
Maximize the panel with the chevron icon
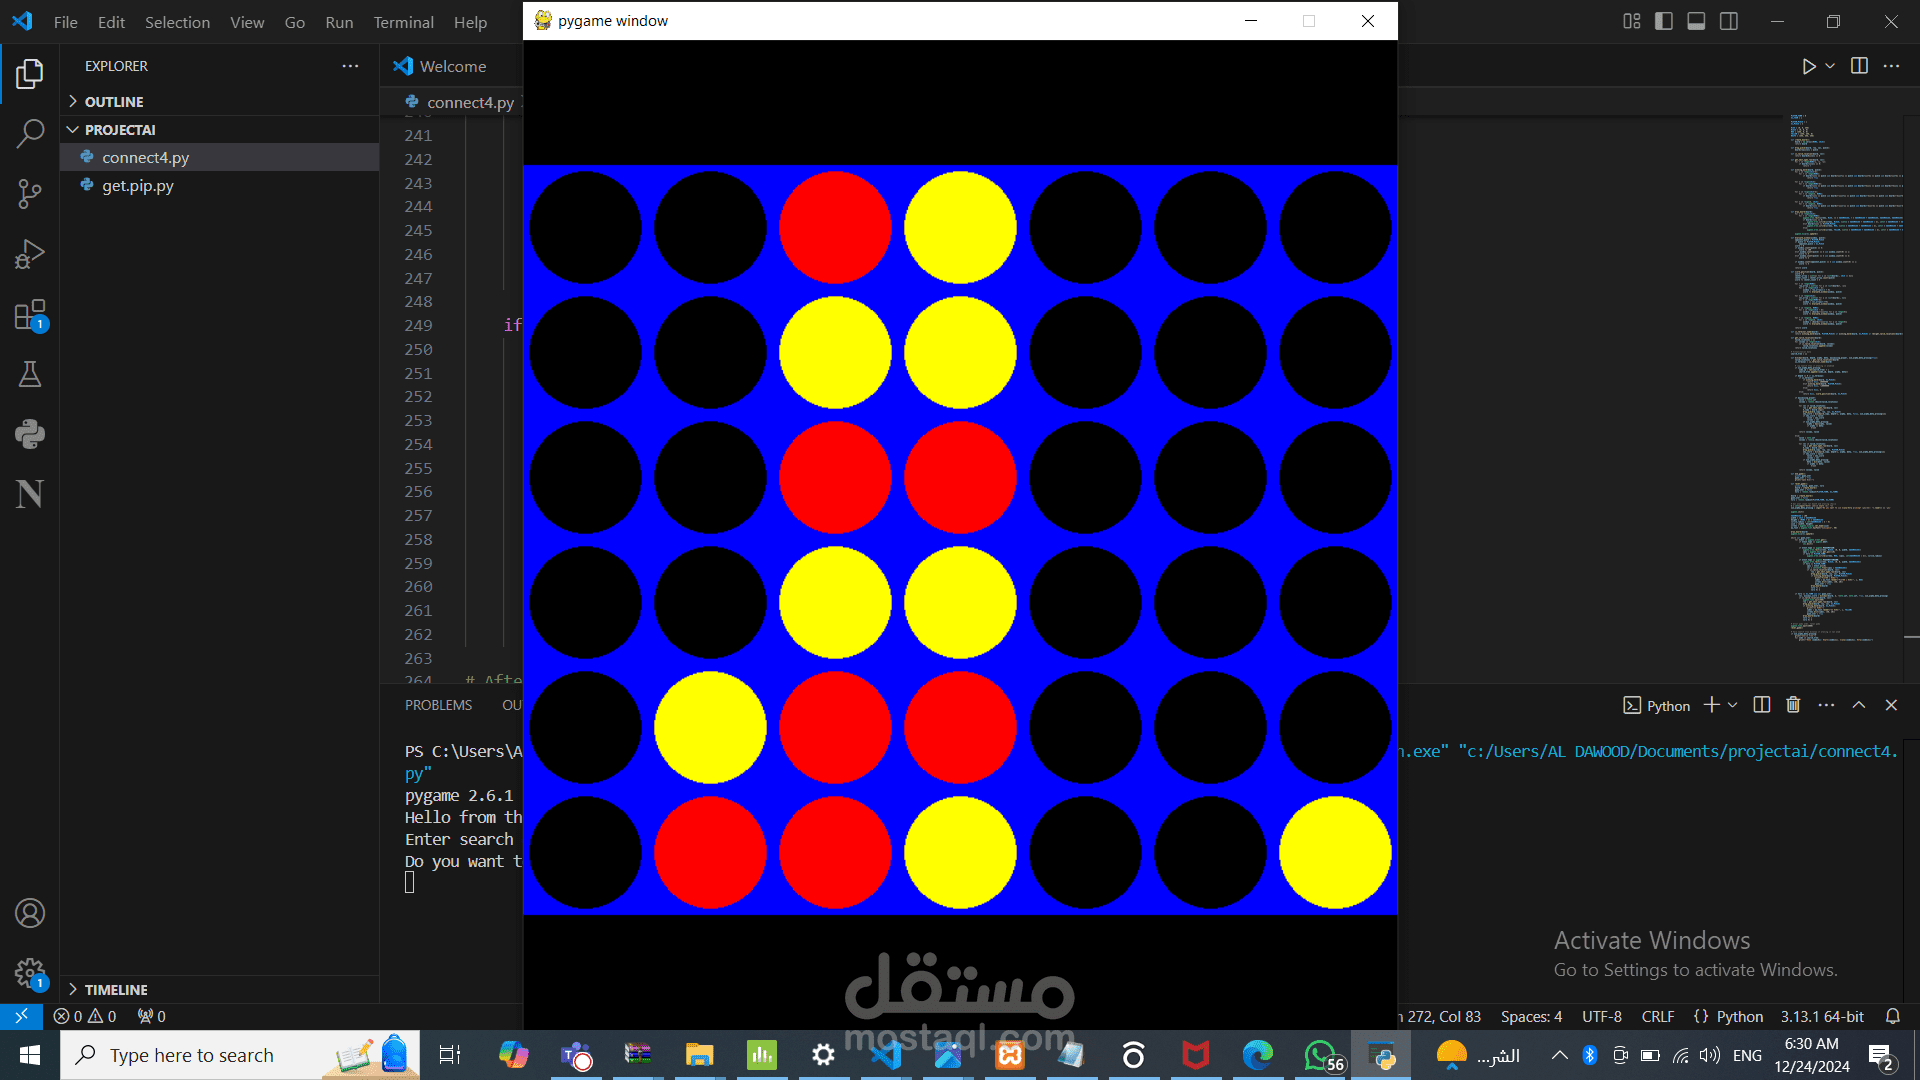click(x=1858, y=705)
